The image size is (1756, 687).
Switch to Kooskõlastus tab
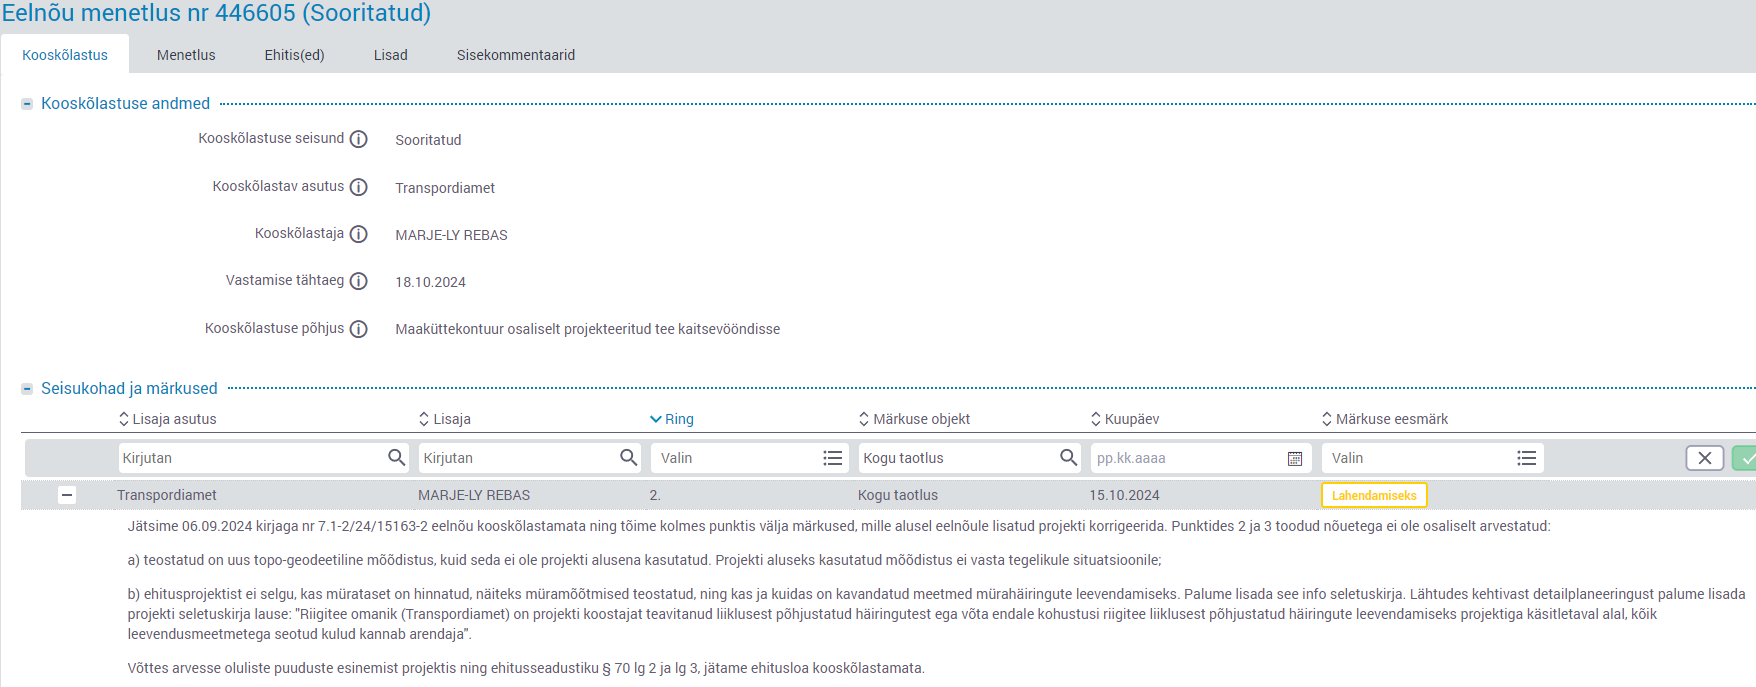click(x=65, y=55)
